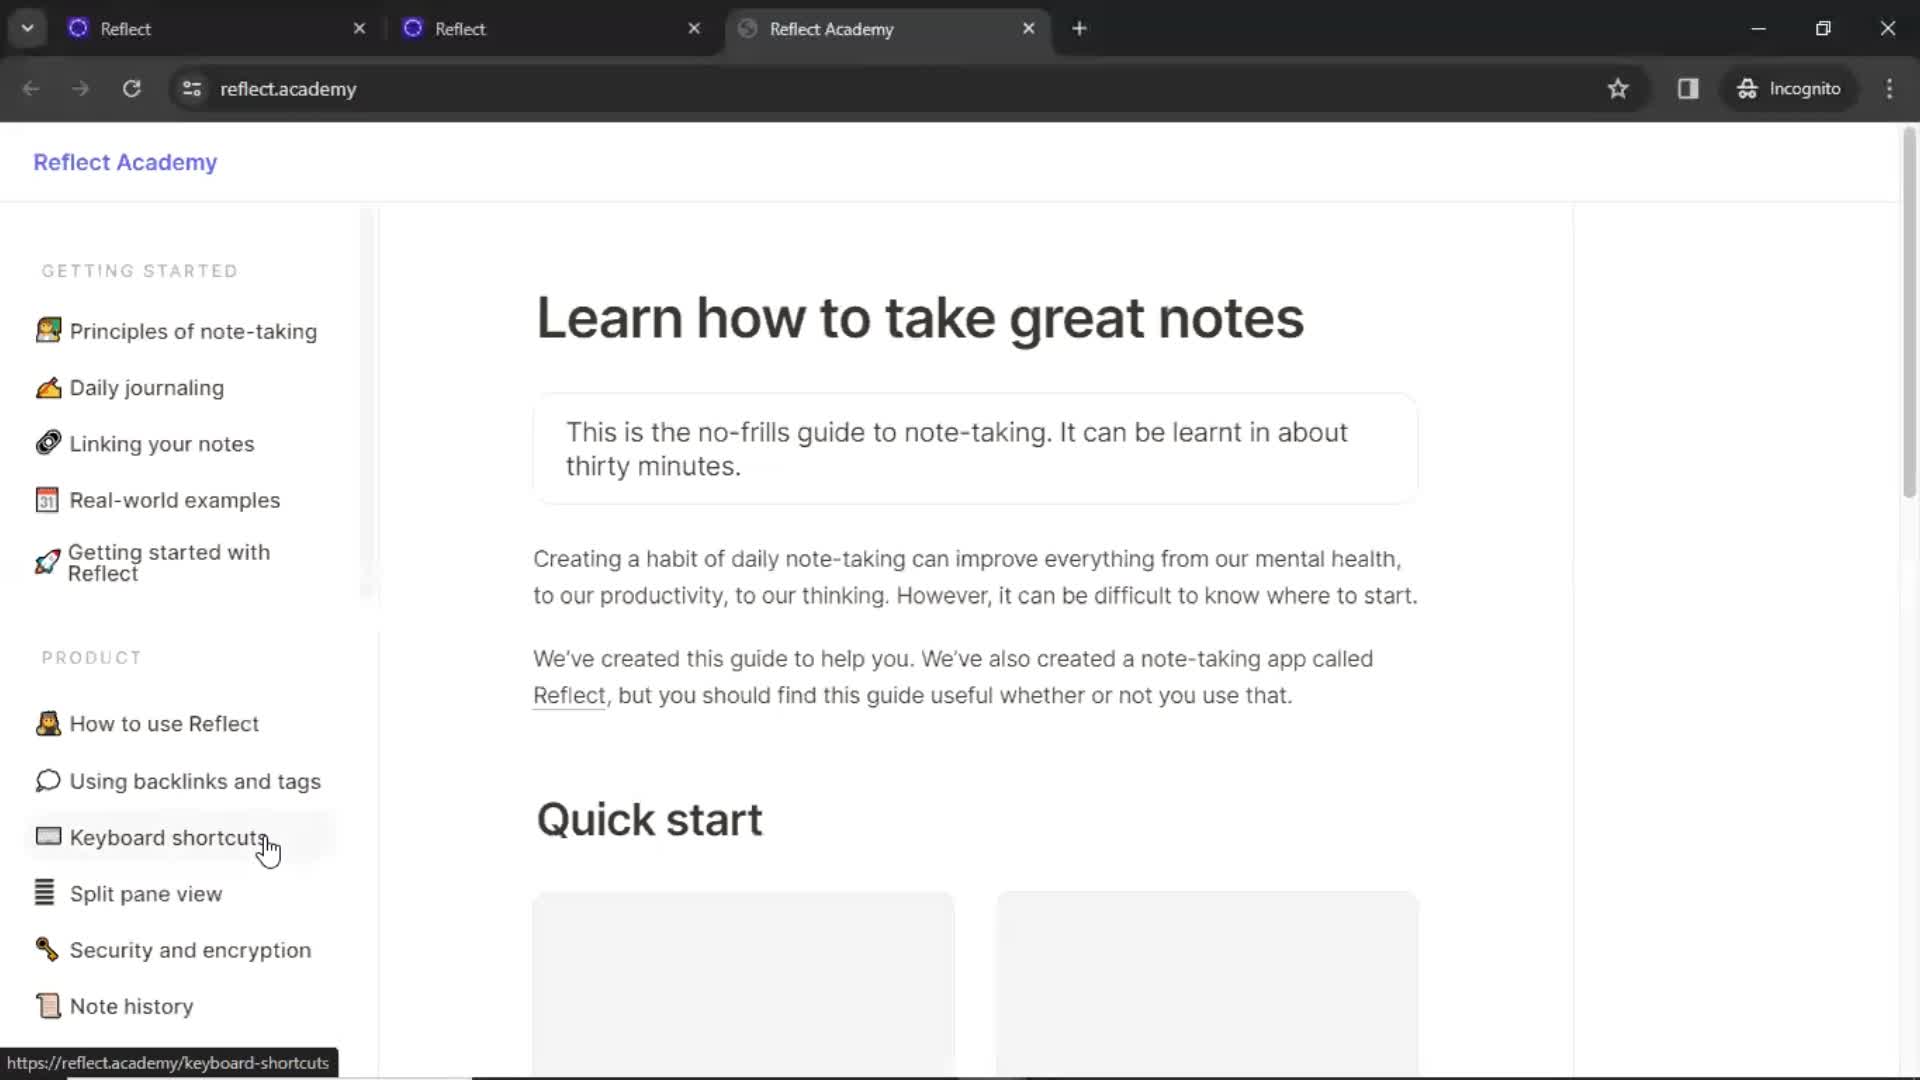This screenshot has width=1920, height=1080.
Task: Open the Note history section
Action: coord(131,1005)
